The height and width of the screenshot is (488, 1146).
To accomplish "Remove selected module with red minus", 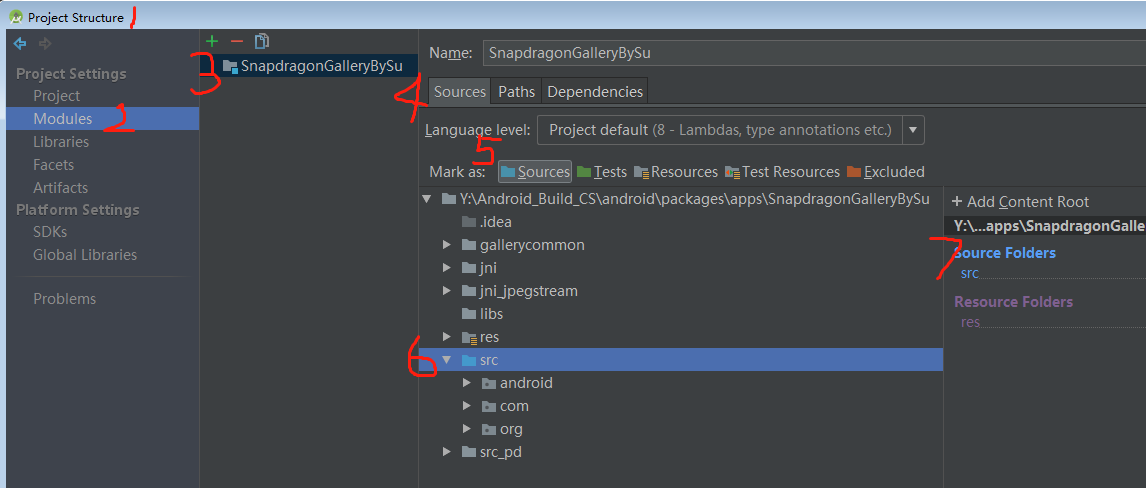I will coord(236,42).
